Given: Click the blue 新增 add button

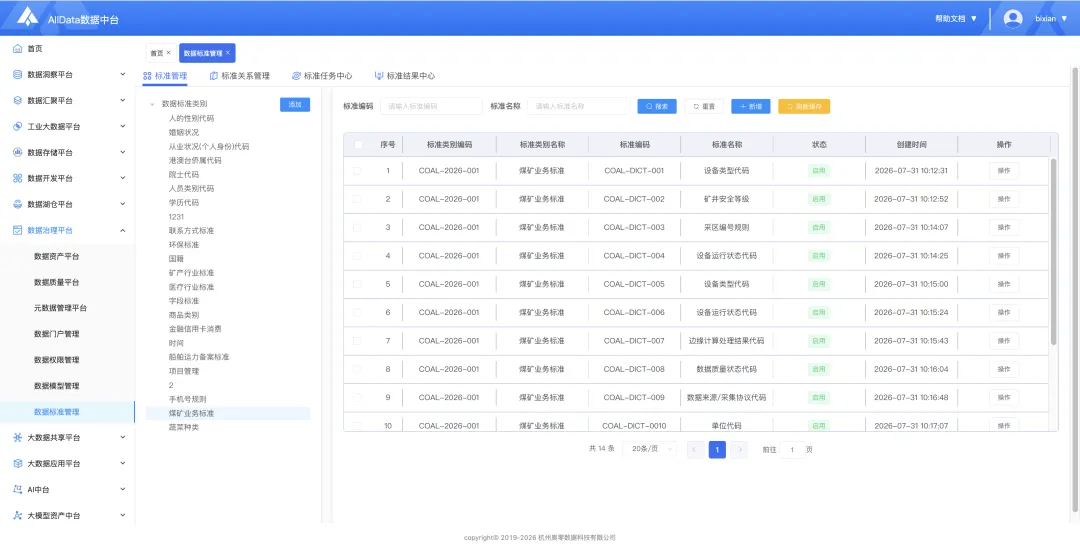Looking at the screenshot, I should [751, 107].
